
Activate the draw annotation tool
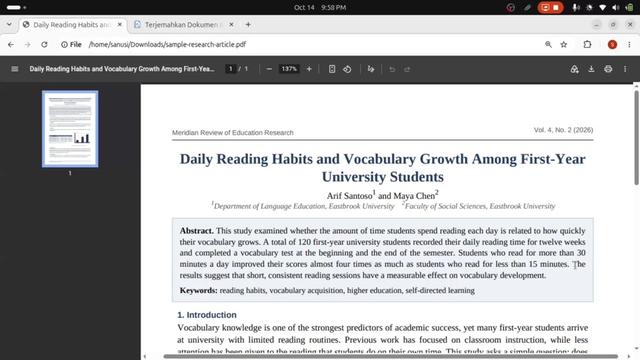[x=371, y=69]
